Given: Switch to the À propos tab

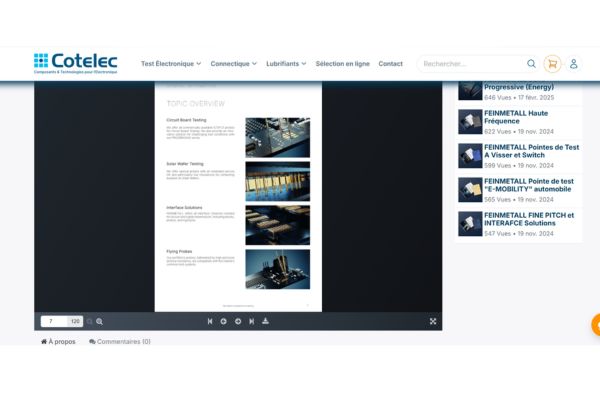Looking at the screenshot, I should click(x=58, y=341).
